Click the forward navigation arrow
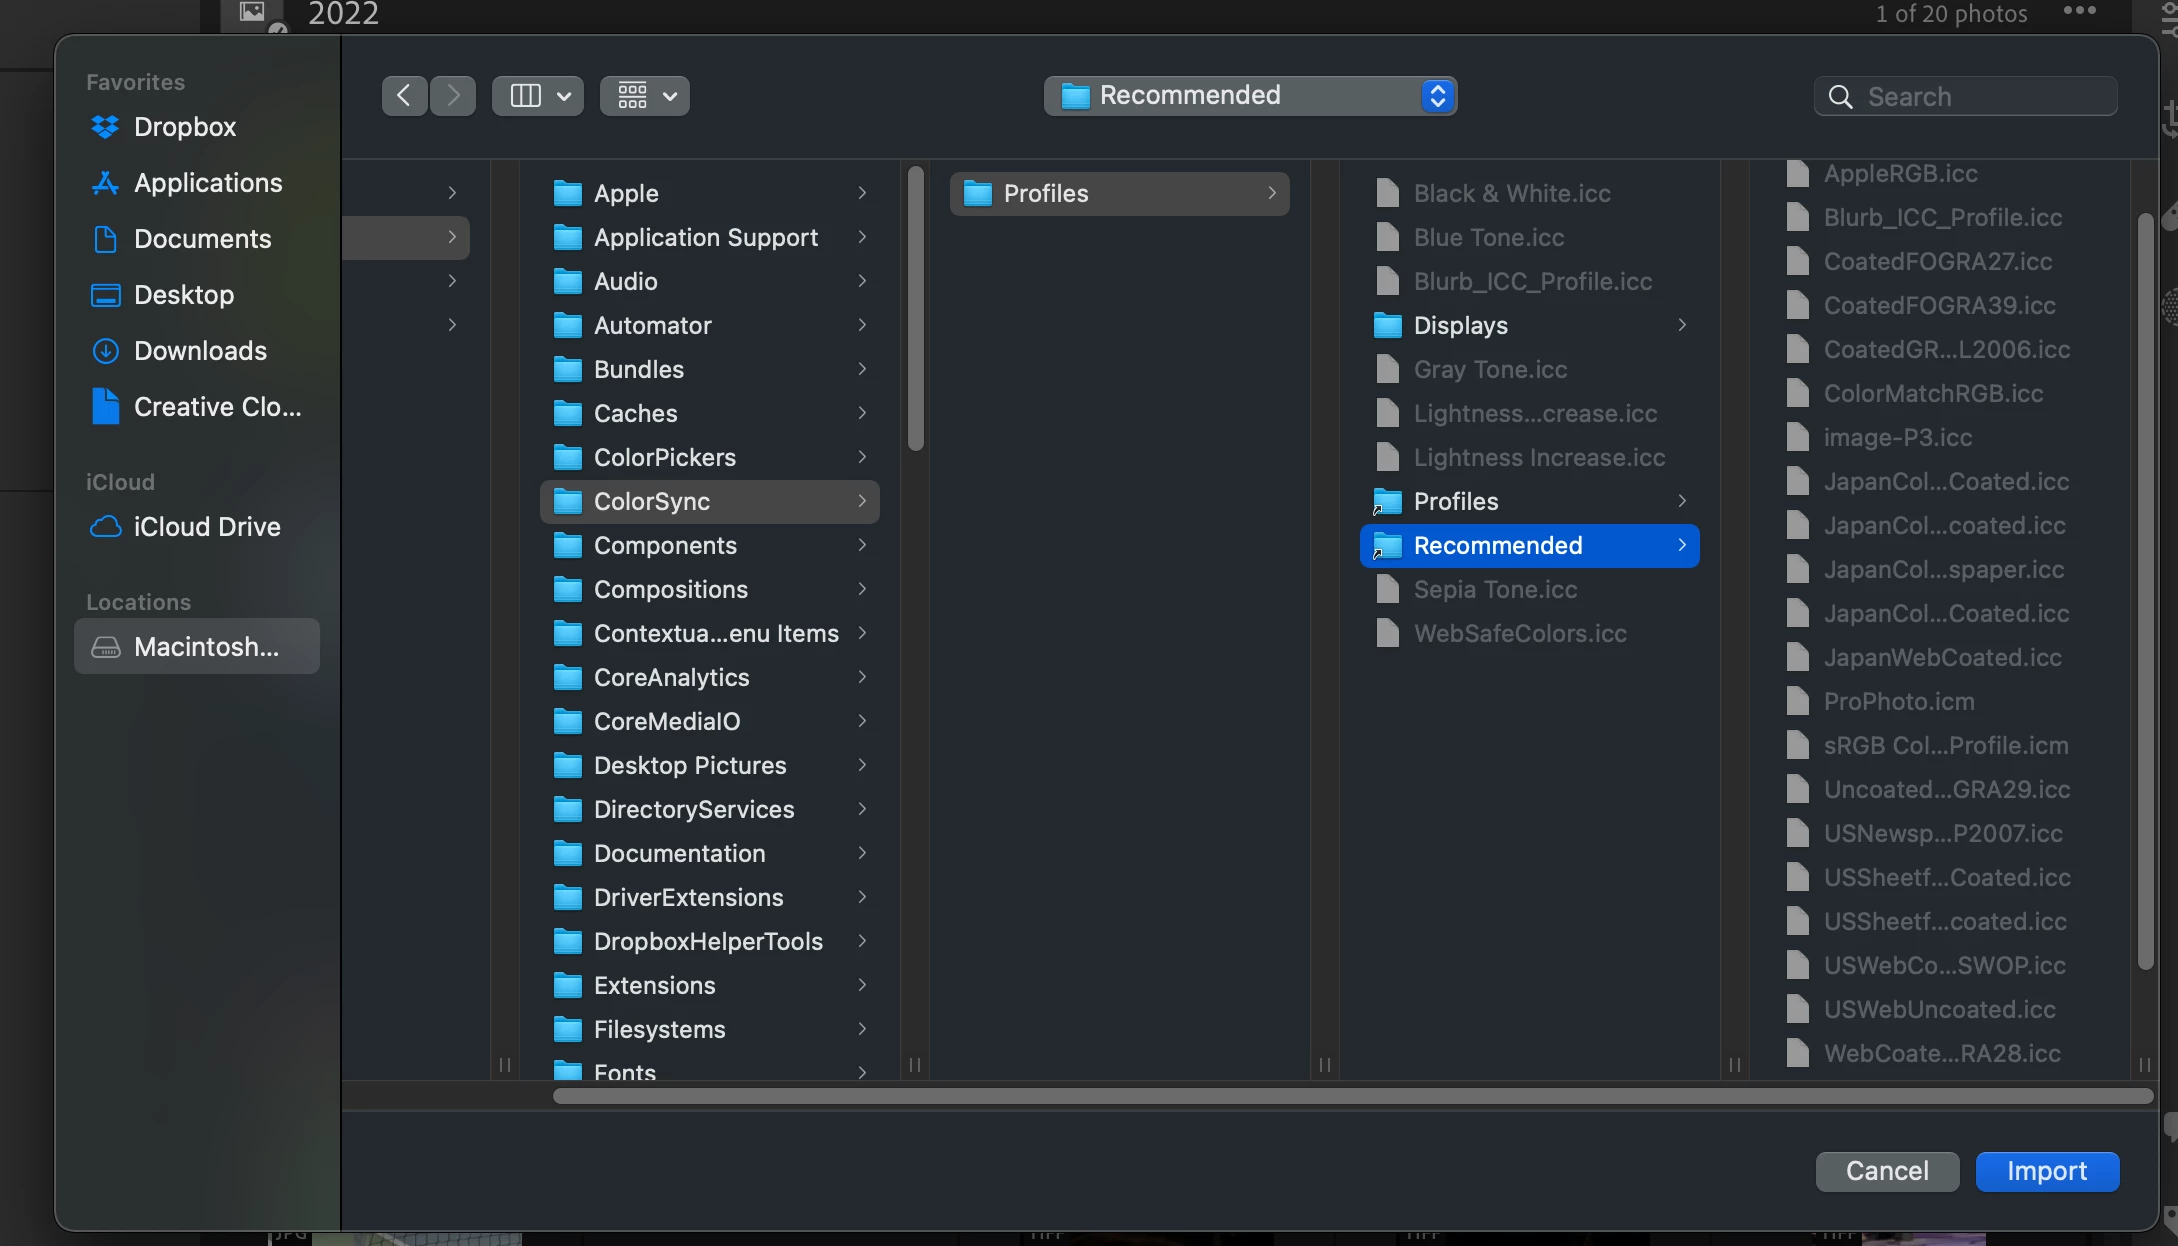 coord(453,96)
